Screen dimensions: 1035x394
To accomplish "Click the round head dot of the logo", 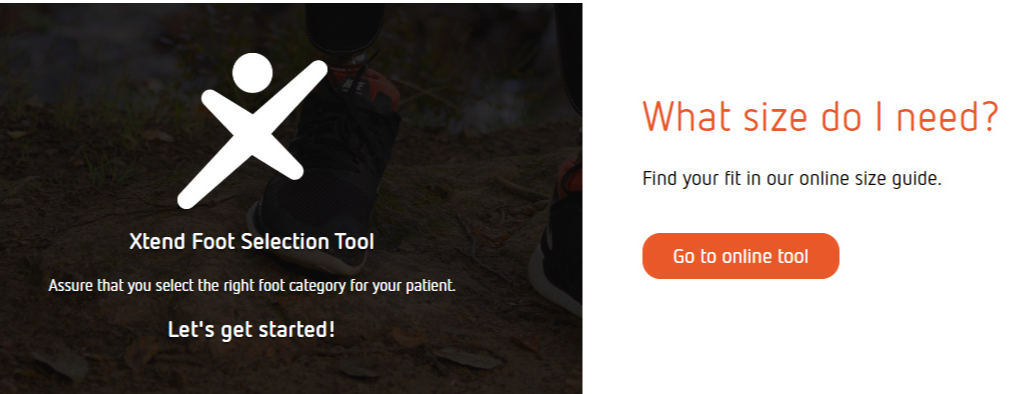I will pyautogui.click(x=252, y=73).
